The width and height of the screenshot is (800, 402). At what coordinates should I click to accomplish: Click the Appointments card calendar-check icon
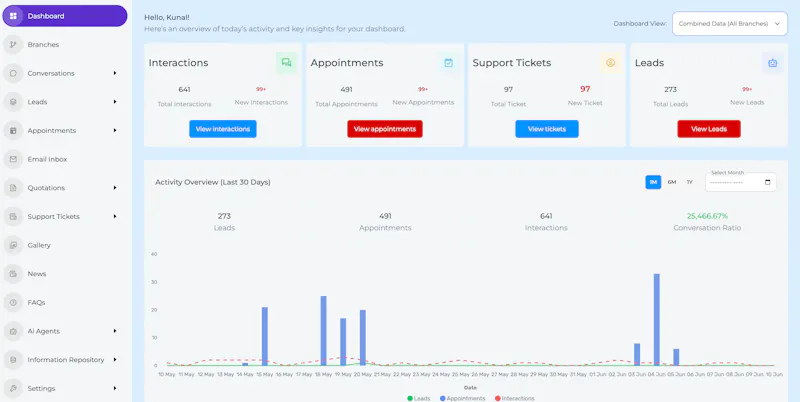click(448, 63)
